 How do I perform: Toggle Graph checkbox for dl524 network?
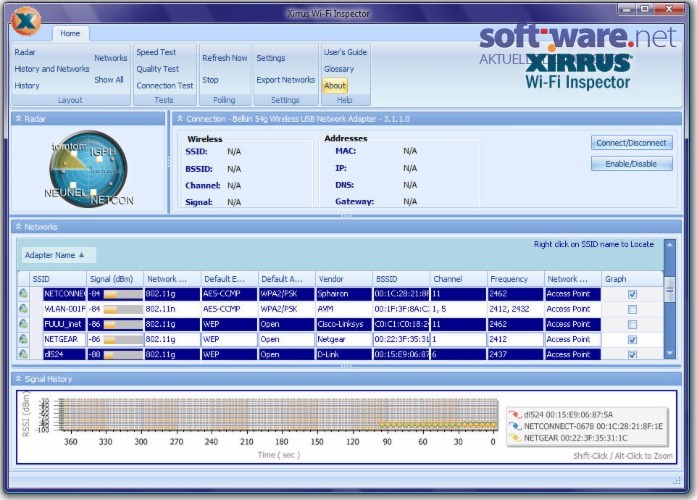(x=632, y=354)
